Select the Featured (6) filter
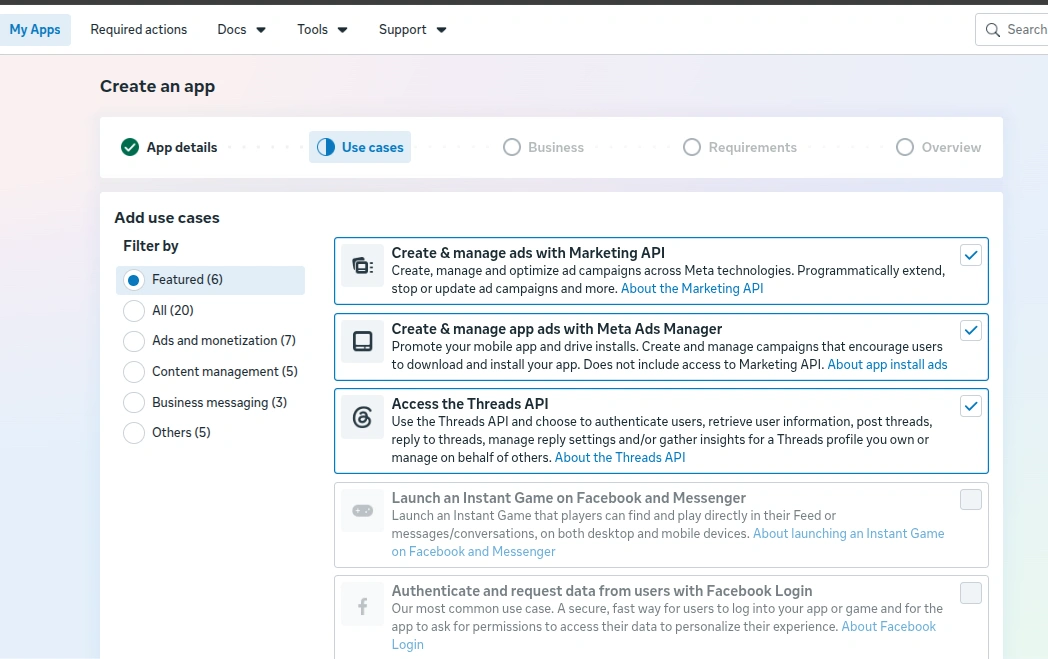 click(x=210, y=280)
